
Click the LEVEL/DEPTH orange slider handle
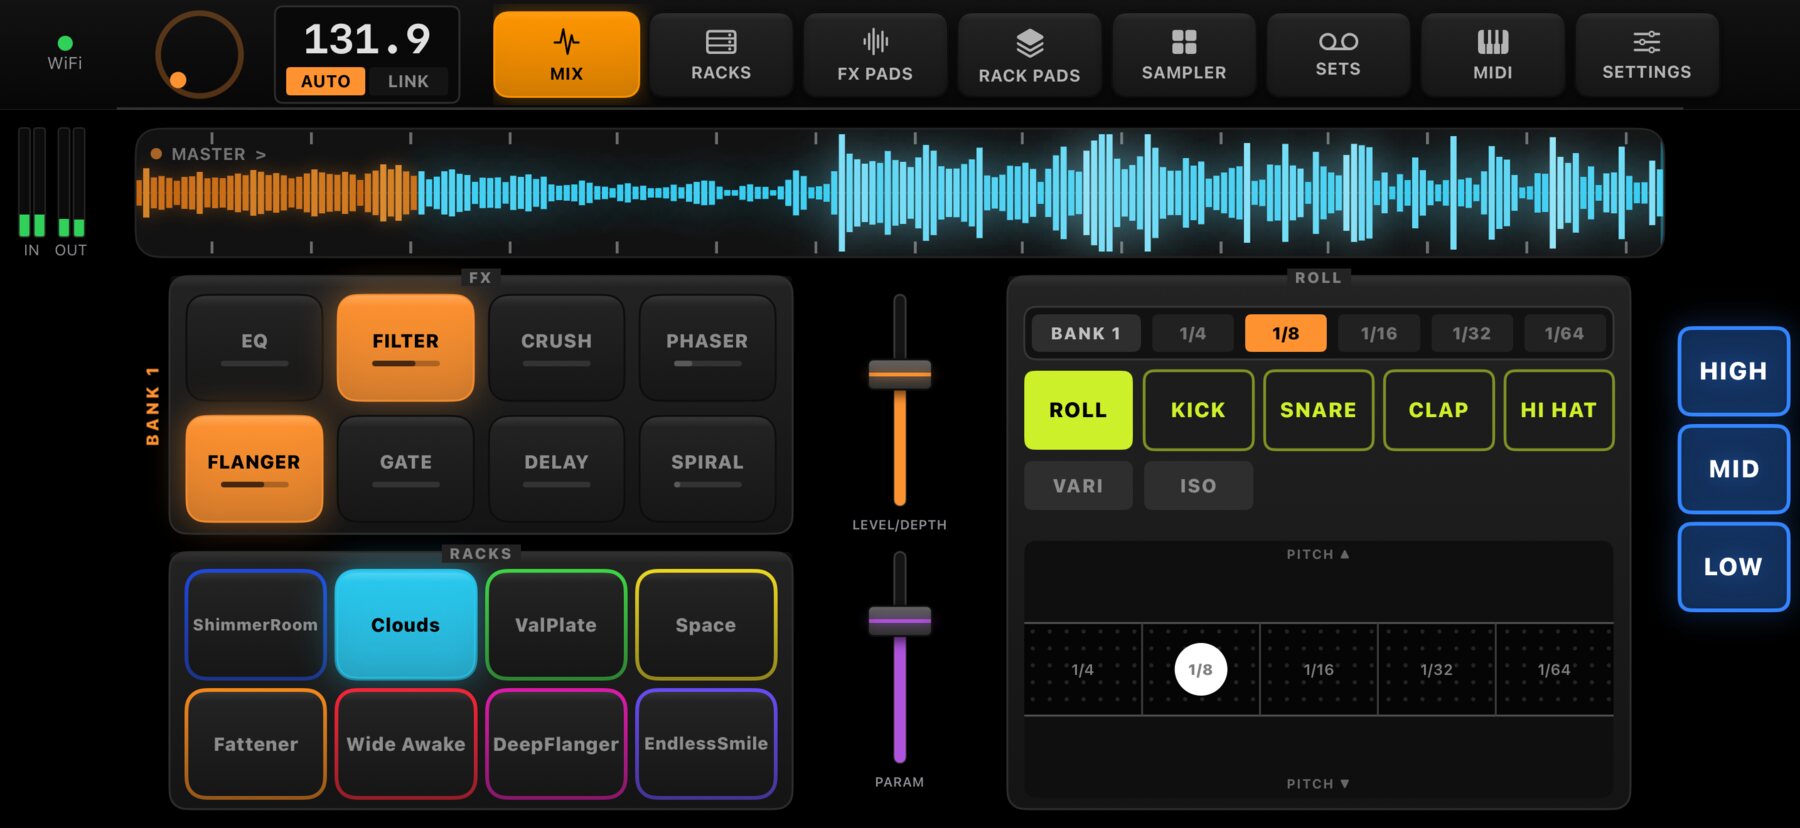(899, 375)
